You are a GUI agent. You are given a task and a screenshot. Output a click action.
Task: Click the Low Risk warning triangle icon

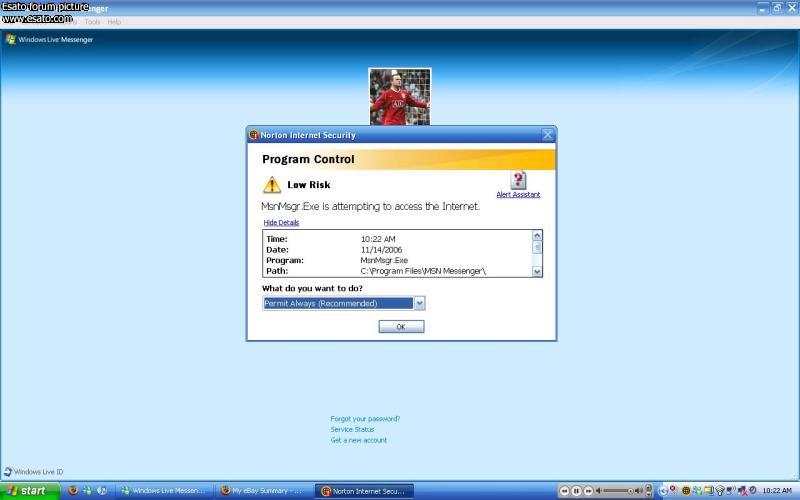(272, 185)
